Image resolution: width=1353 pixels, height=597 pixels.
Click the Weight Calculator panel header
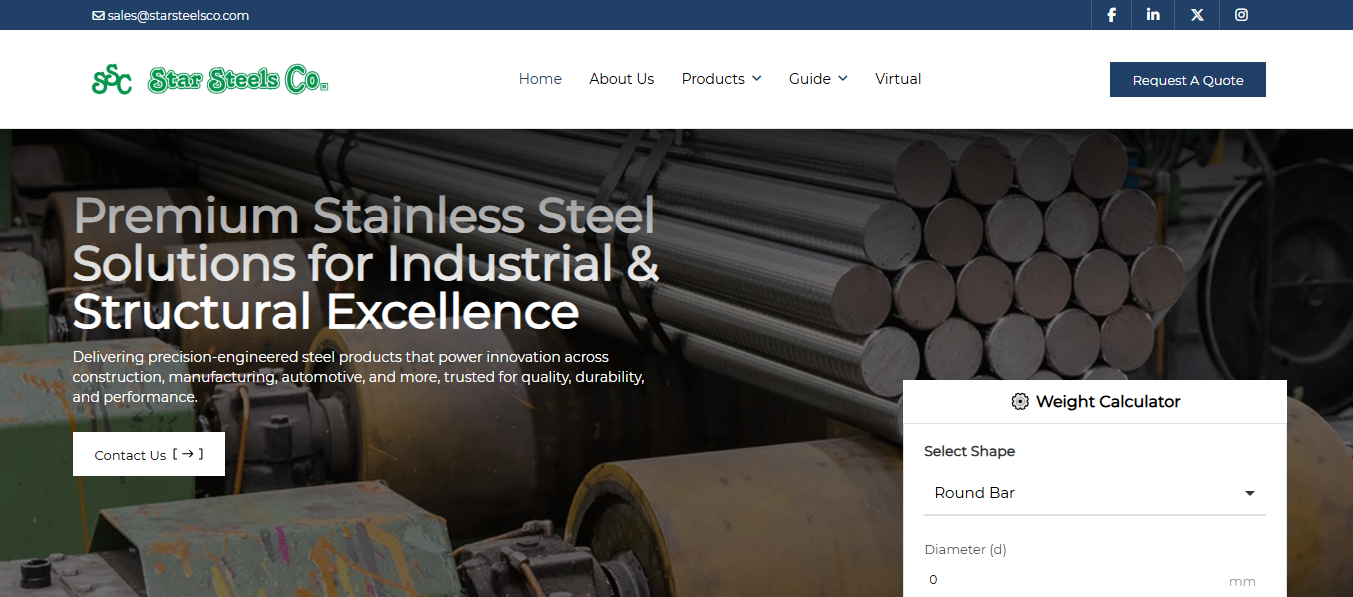click(1095, 402)
